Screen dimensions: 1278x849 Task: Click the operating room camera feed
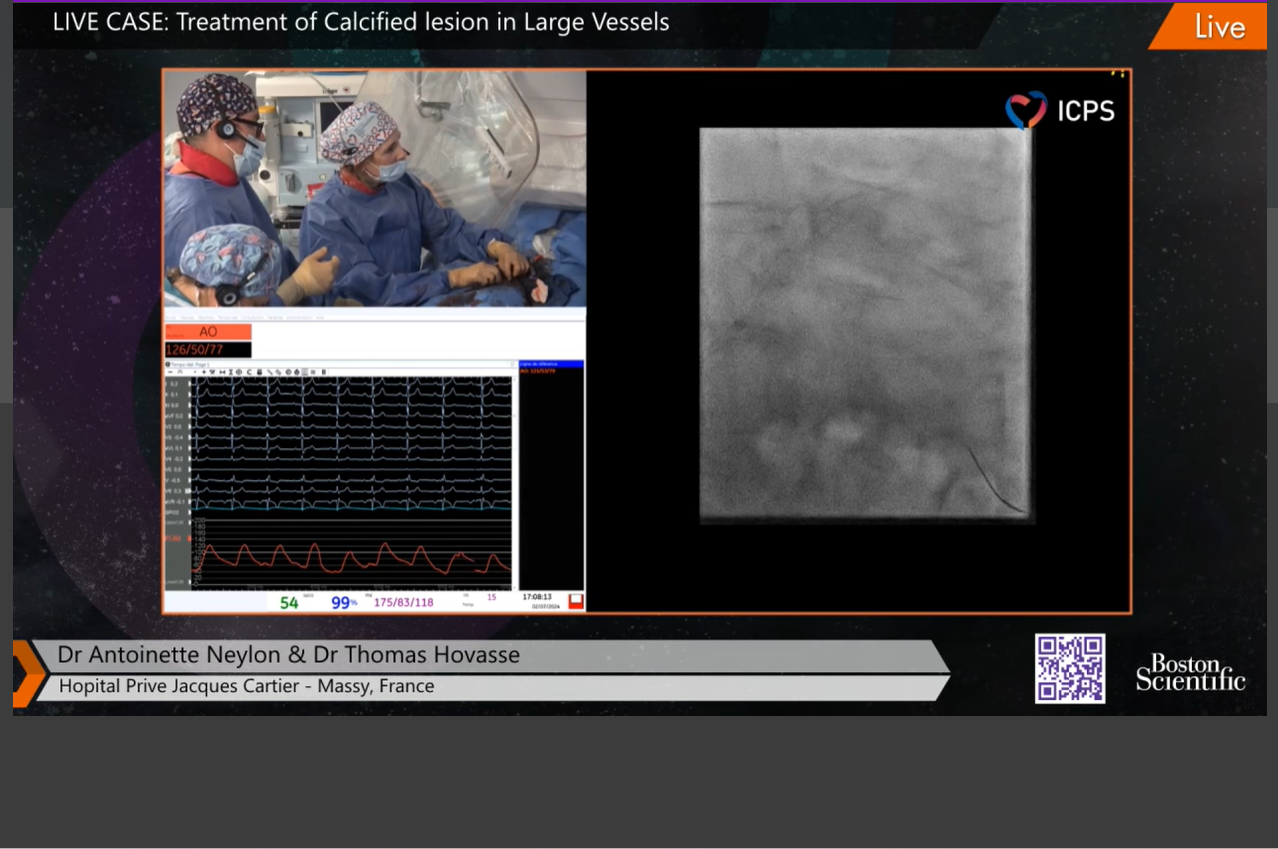[x=374, y=188]
